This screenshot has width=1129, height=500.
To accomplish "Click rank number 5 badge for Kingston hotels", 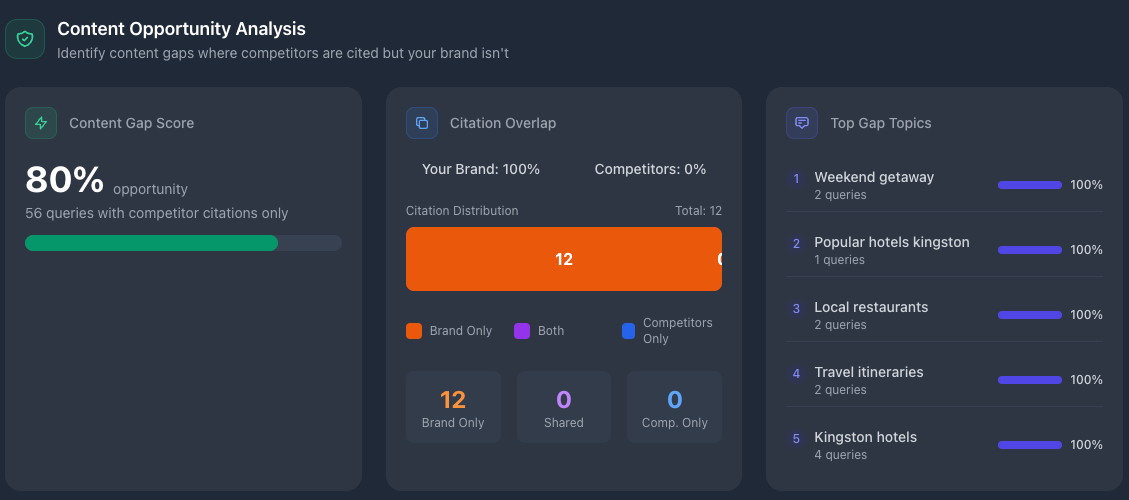I will (796, 439).
